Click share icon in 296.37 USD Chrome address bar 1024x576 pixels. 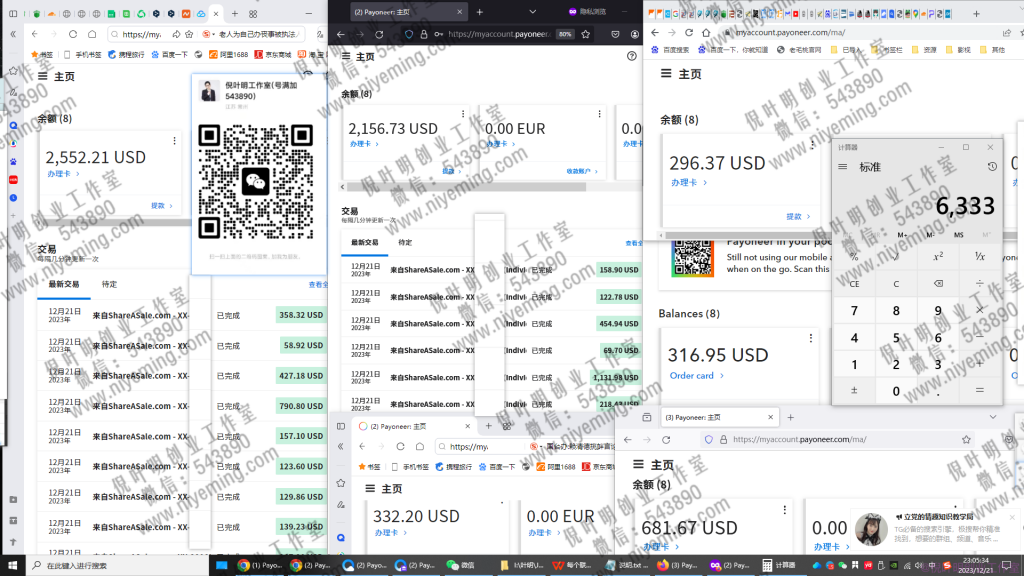pyautogui.click(x=1006, y=32)
